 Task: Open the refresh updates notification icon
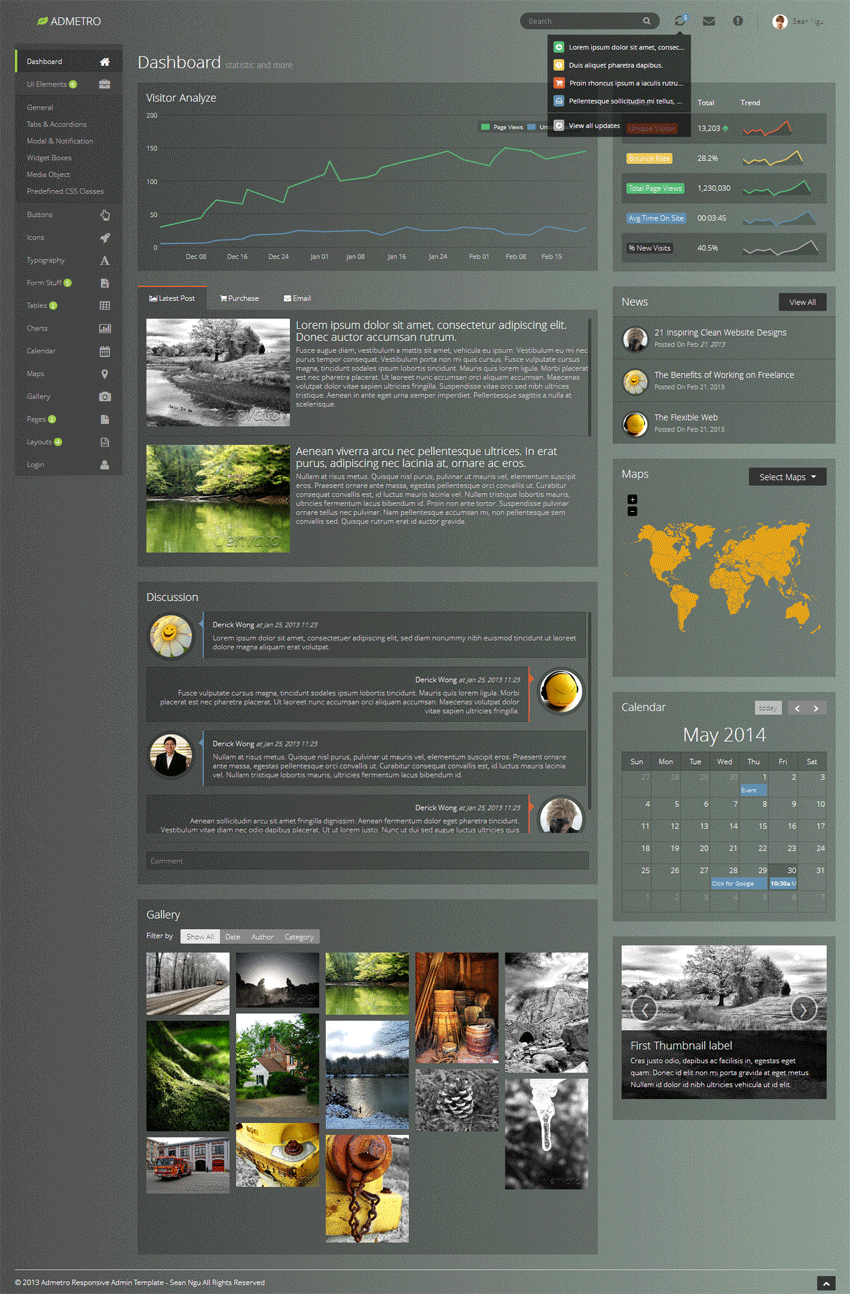pos(680,21)
